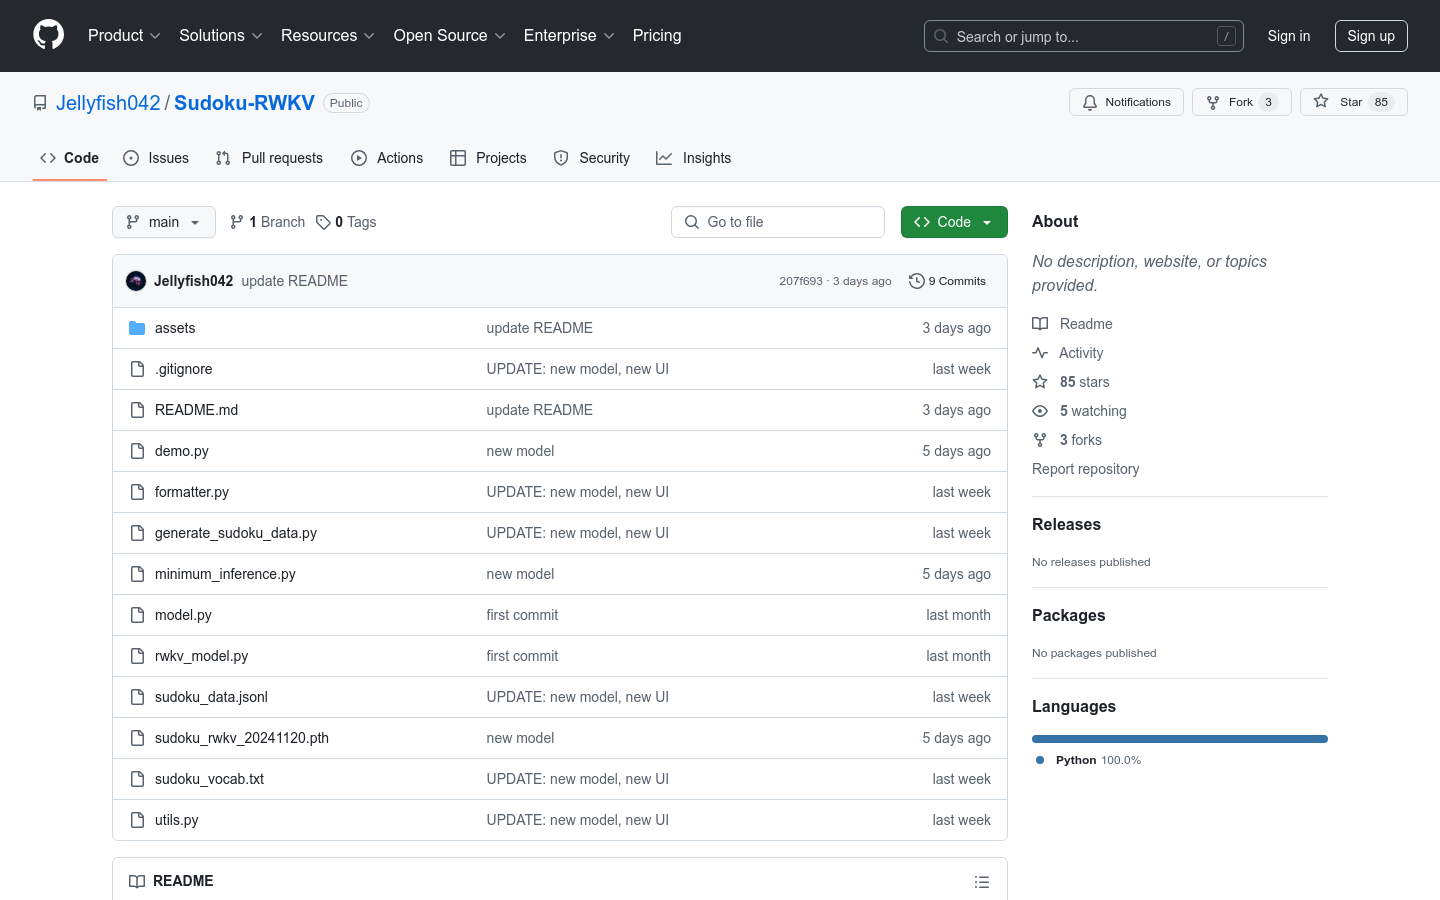
Task: Click the Search or jump to field
Action: pos(1084,36)
